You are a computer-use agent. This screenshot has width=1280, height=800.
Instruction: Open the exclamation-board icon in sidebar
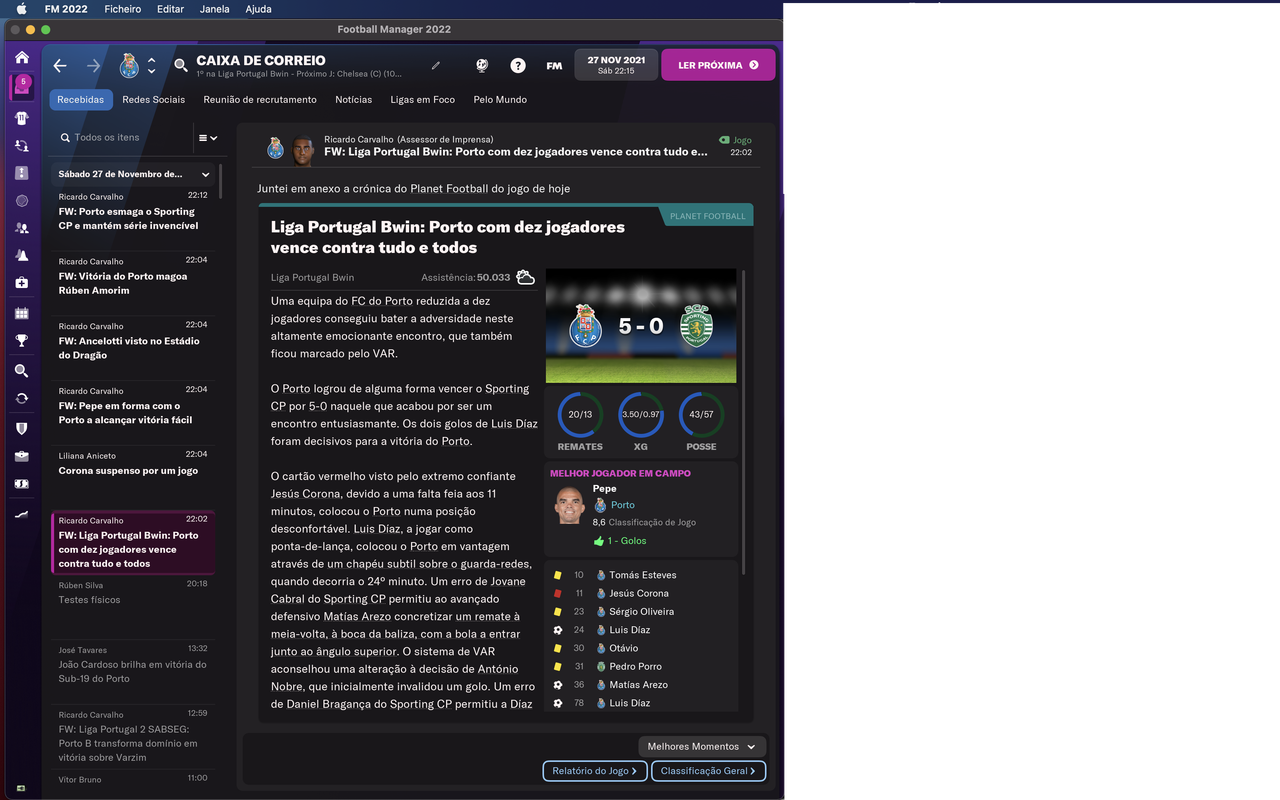tap(22, 173)
